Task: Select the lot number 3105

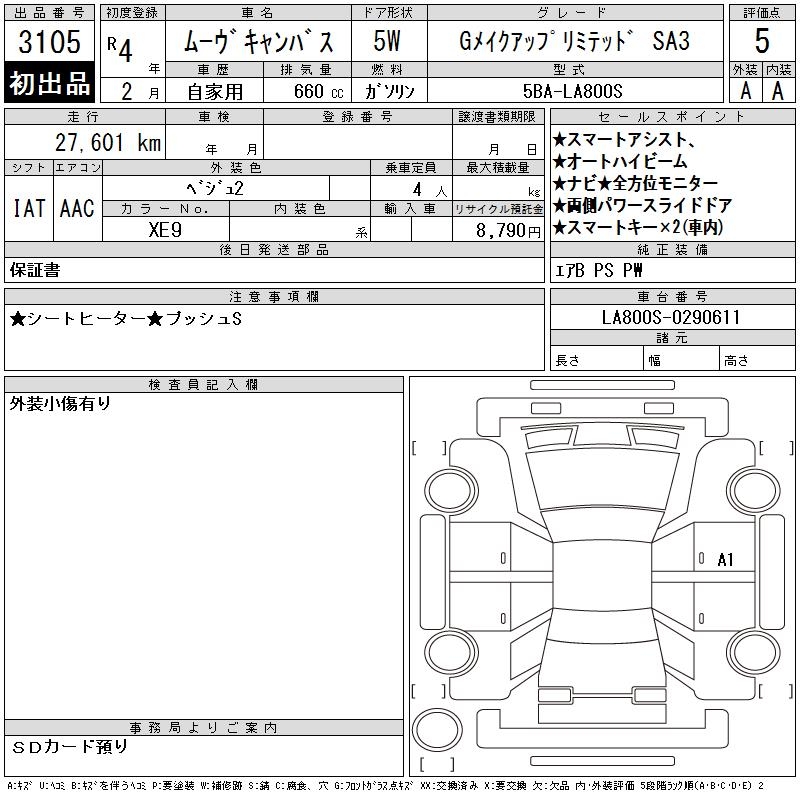Action: pyautogui.click(x=49, y=41)
